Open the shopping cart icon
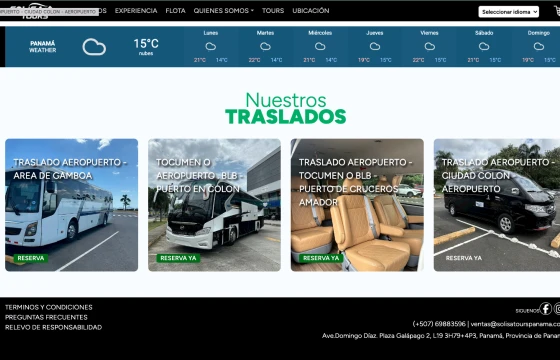The width and height of the screenshot is (560, 360). coord(557,11)
